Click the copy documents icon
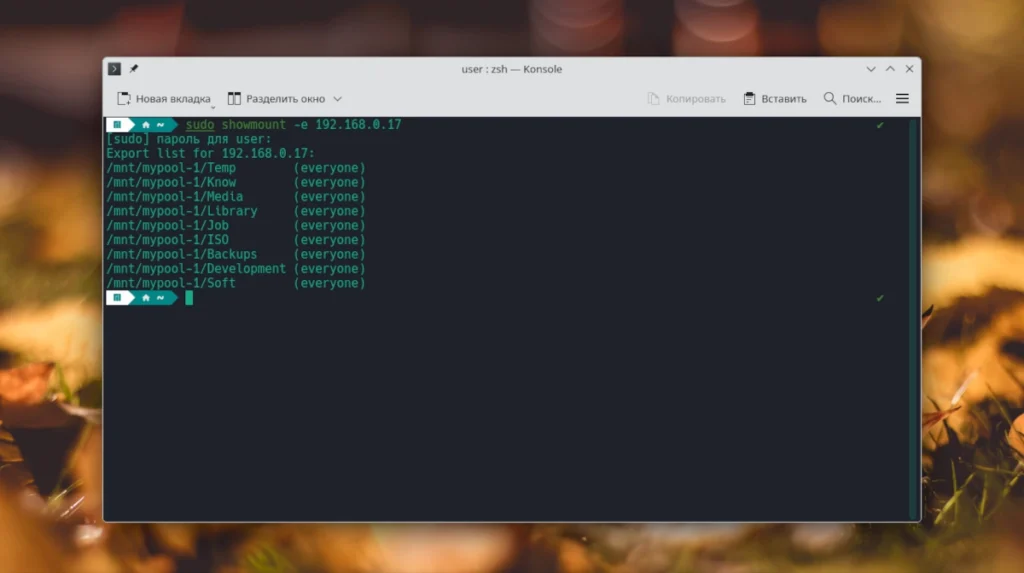Image resolution: width=1024 pixels, height=573 pixels. point(654,99)
